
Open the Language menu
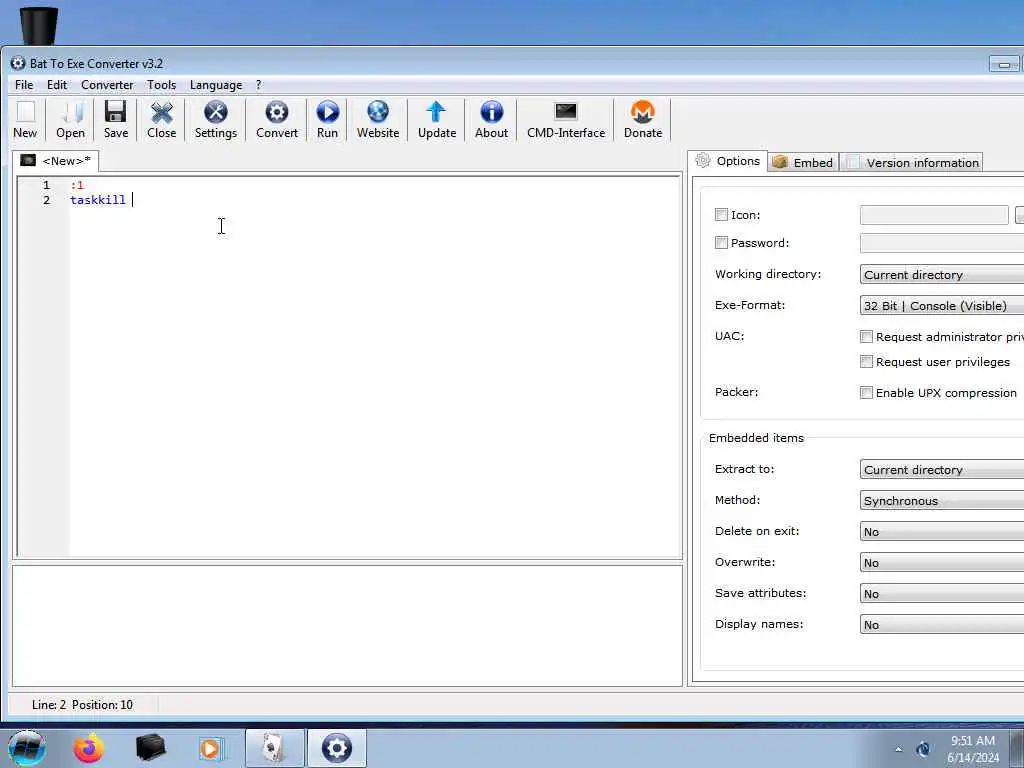[x=216, y=85]
